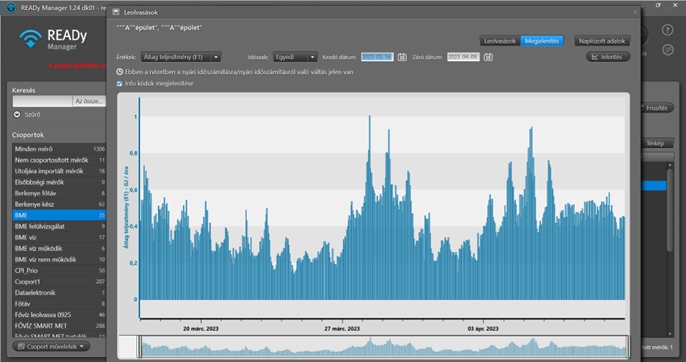Viewport: 686px width, 362px height.
Task: Select the highlighted BME group
Action: pyautogui.click(x=59, y=215)
